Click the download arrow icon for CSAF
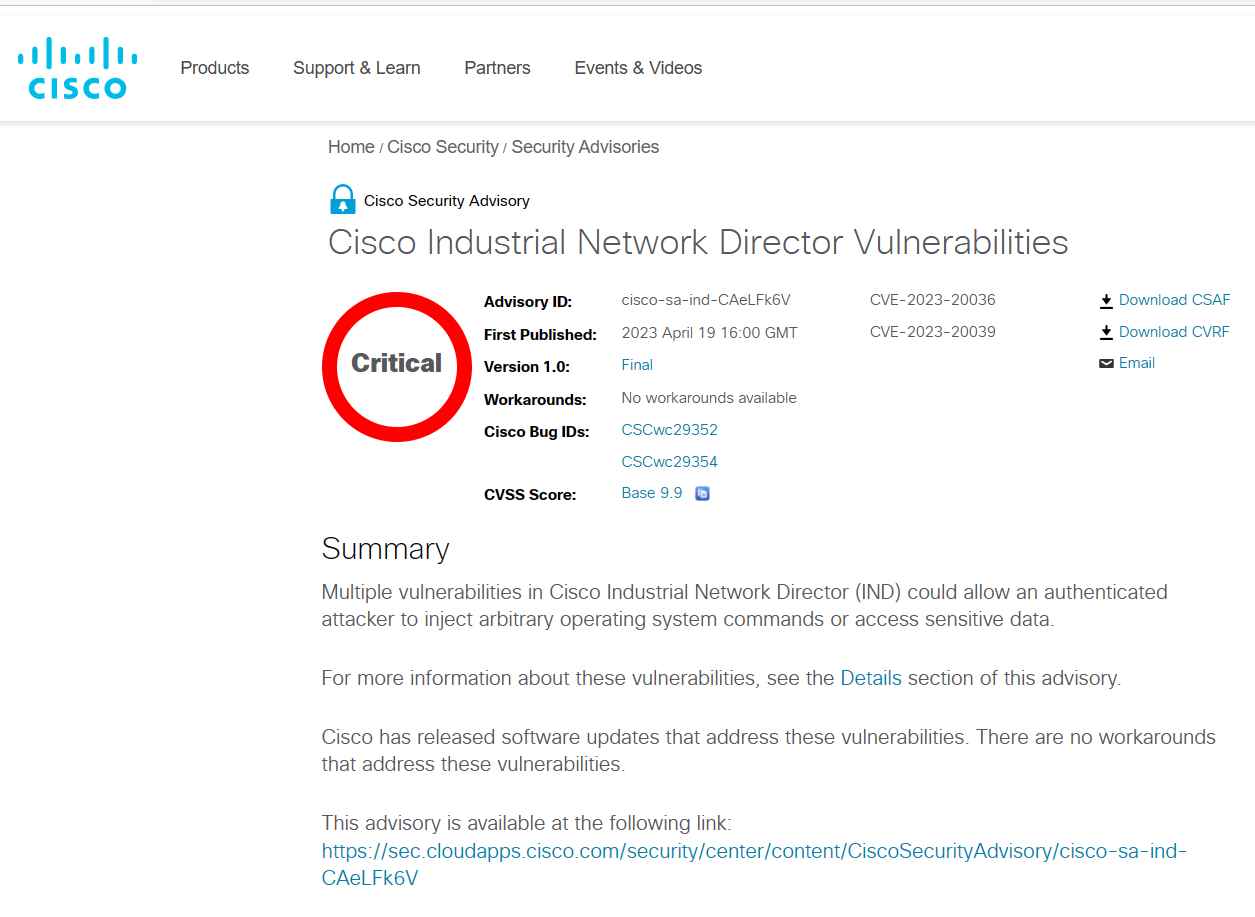 1106,300
